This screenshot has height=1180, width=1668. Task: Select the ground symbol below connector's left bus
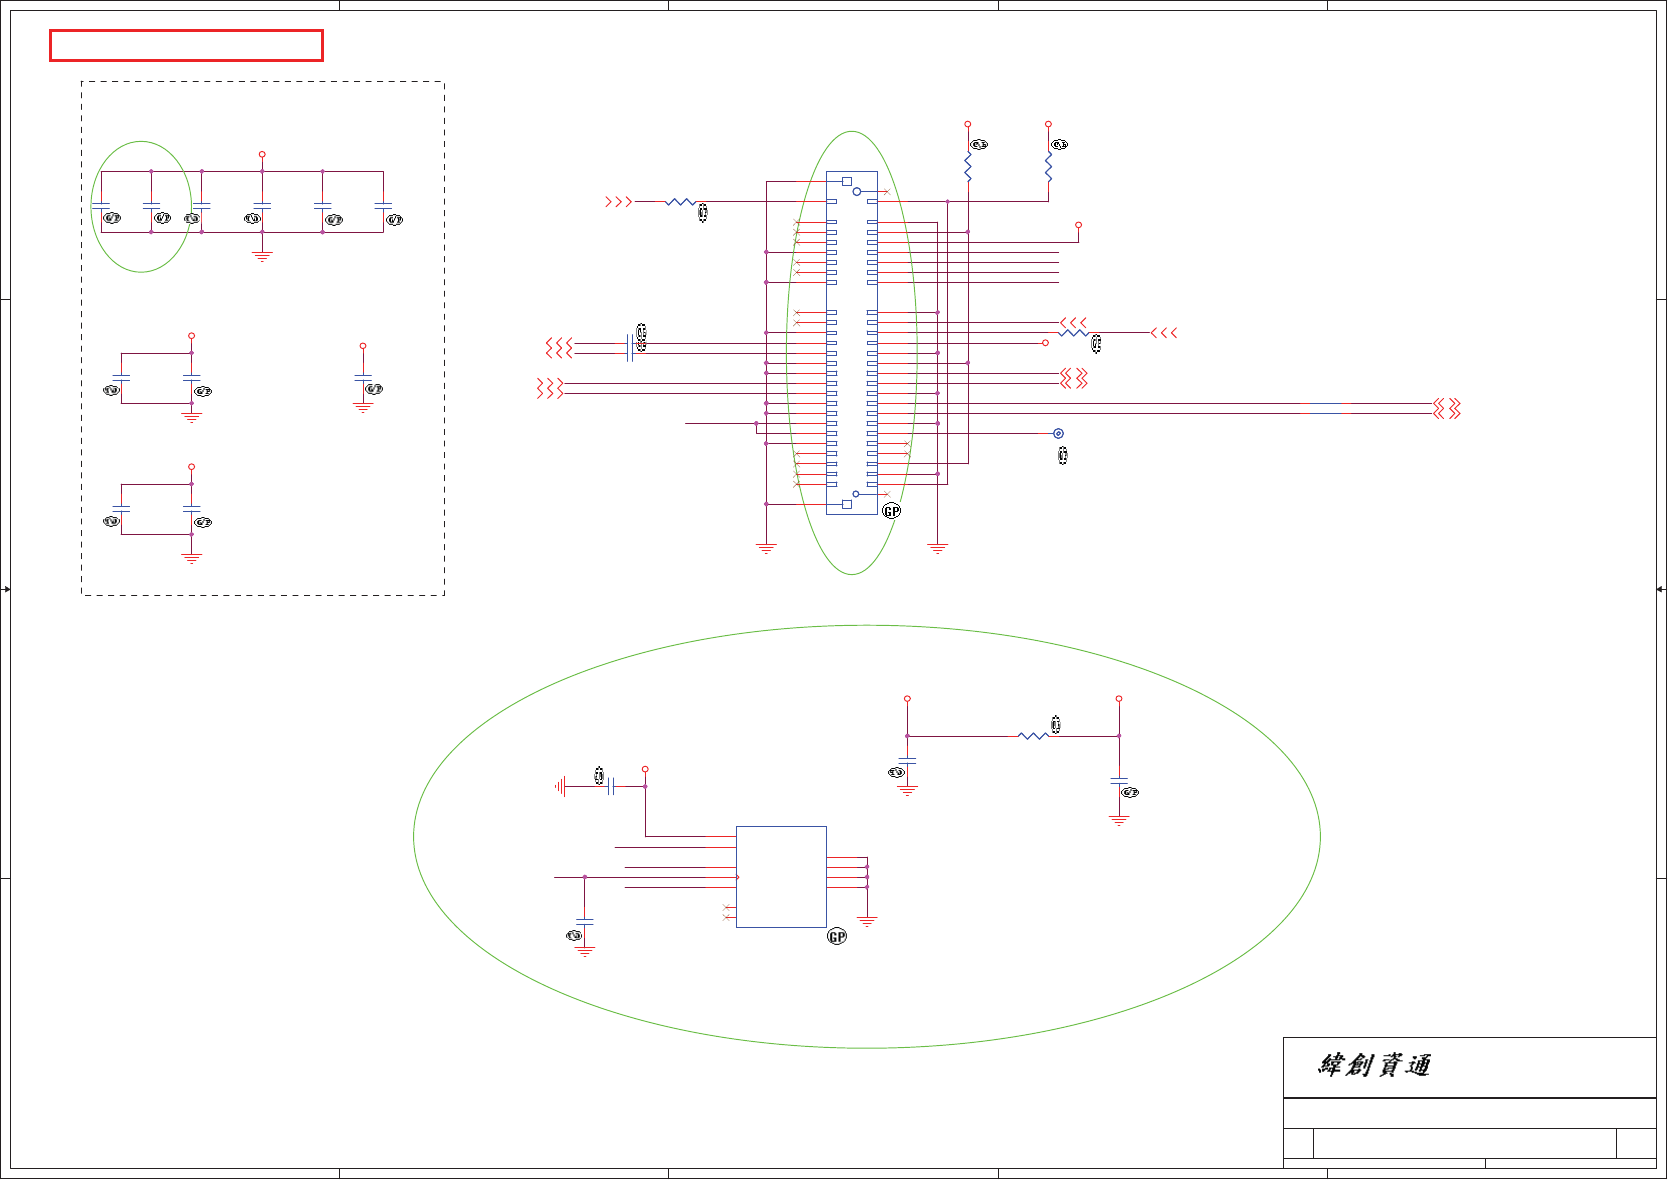[766, 548]
